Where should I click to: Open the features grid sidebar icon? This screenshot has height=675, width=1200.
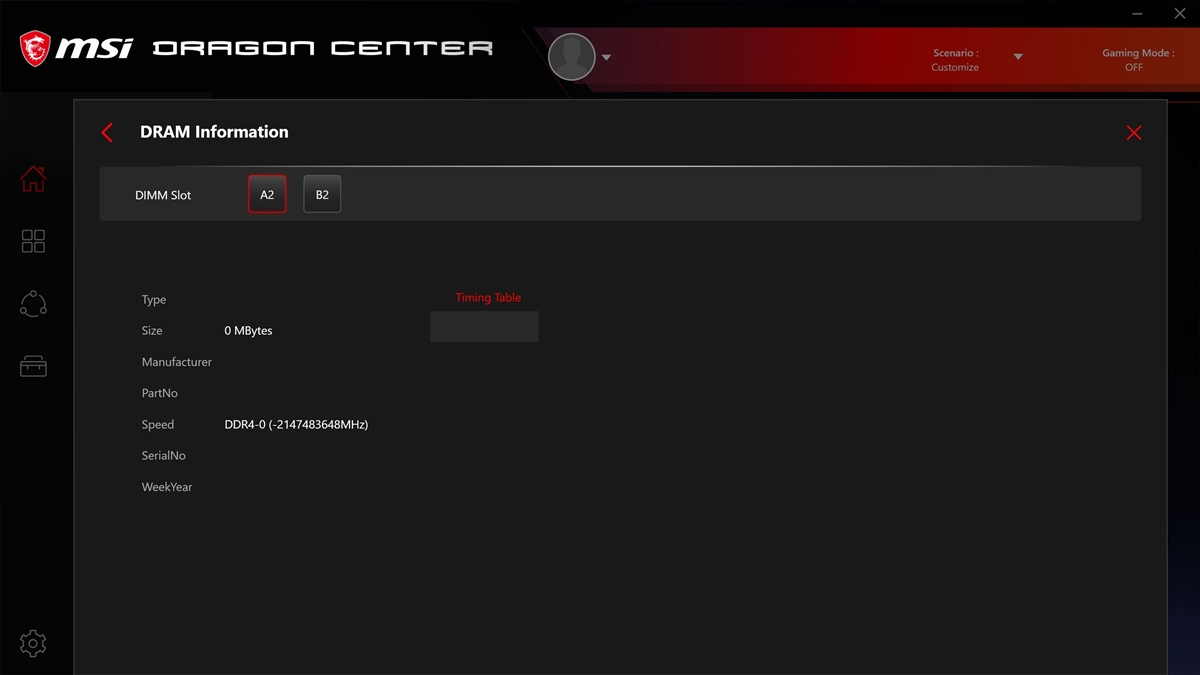click(x=33, y=241)
